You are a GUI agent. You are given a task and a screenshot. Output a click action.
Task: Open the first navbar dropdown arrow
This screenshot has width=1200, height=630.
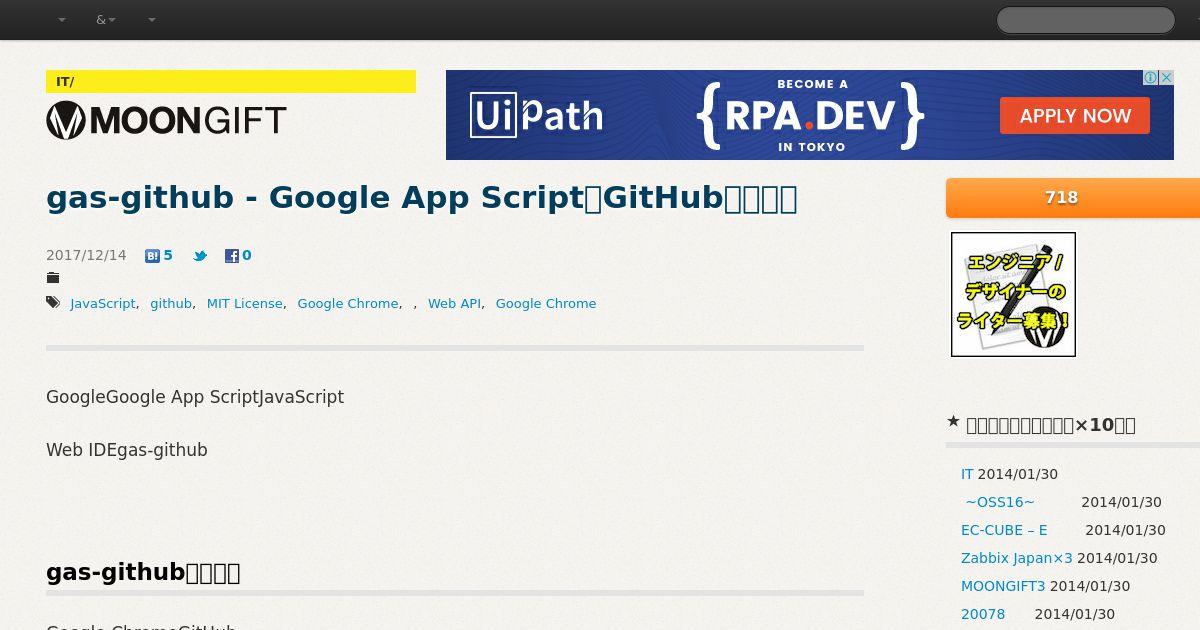tap(62, 20)
